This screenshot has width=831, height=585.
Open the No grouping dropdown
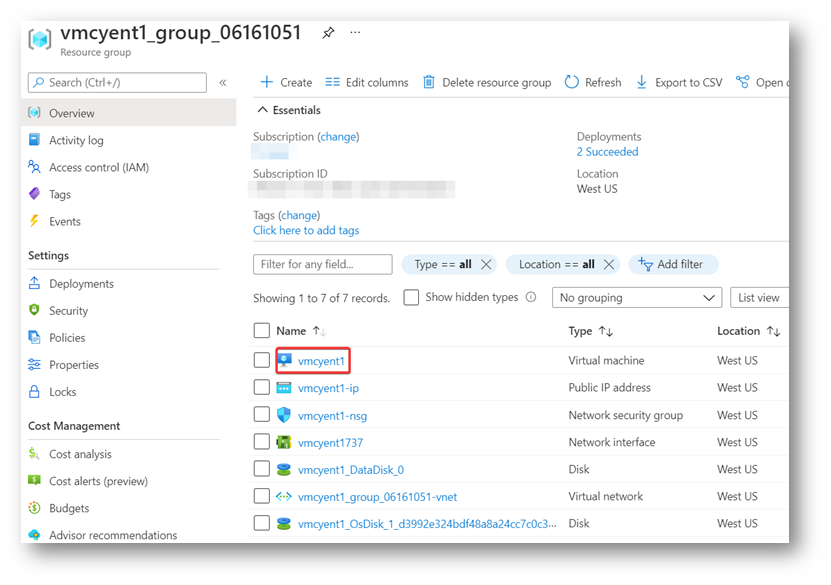tap(636, 298)
